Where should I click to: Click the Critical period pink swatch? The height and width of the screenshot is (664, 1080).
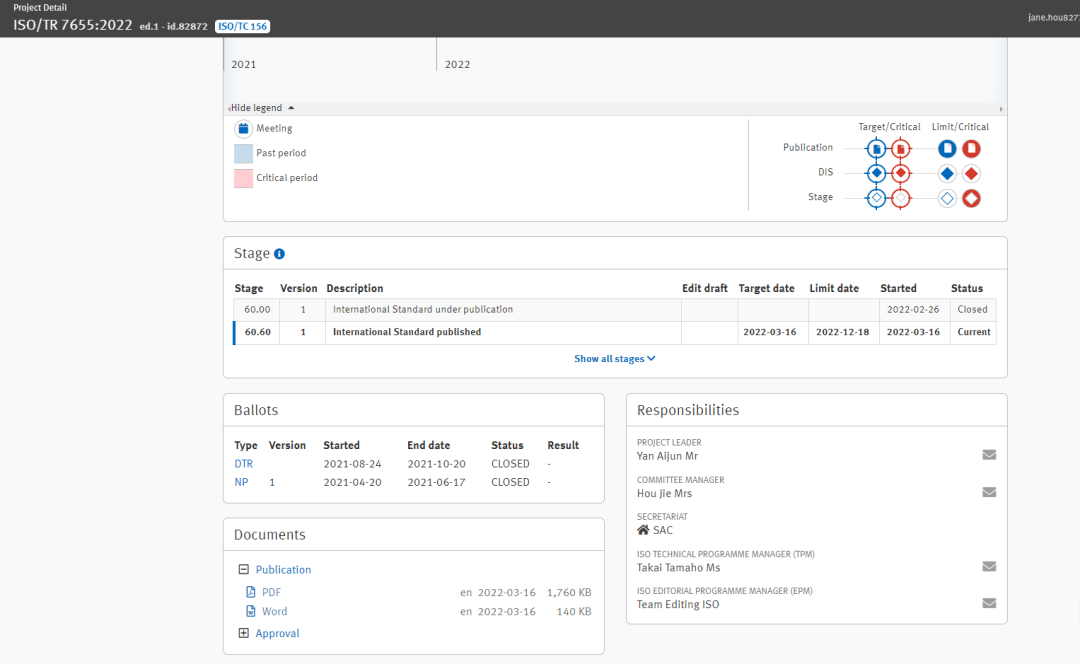click(x=243, y=178)
